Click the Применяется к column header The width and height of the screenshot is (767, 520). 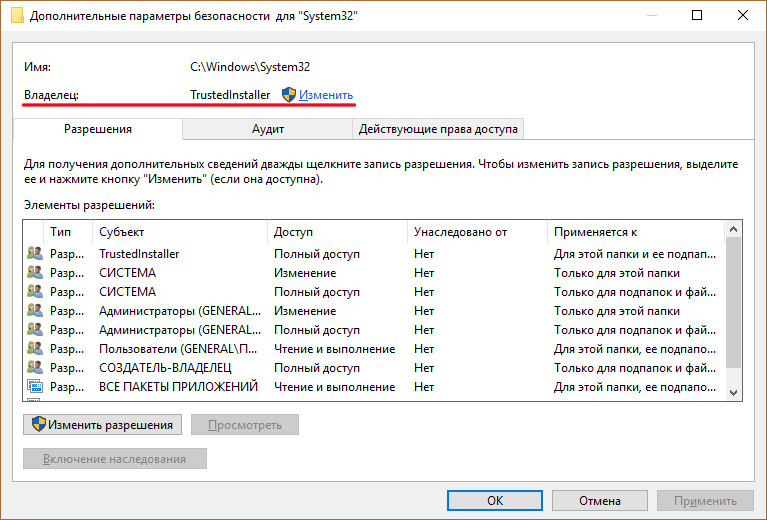click(635, 232)
